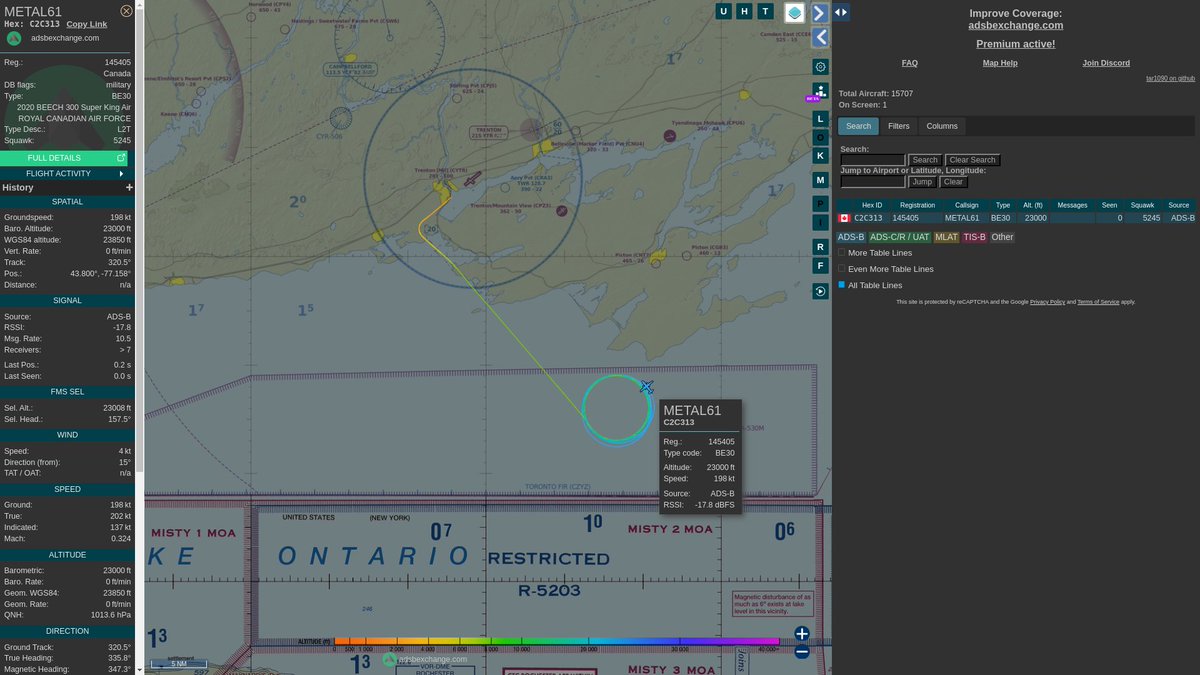Toggle the T map button
The image size is (1200, 675).
point(765,12)
